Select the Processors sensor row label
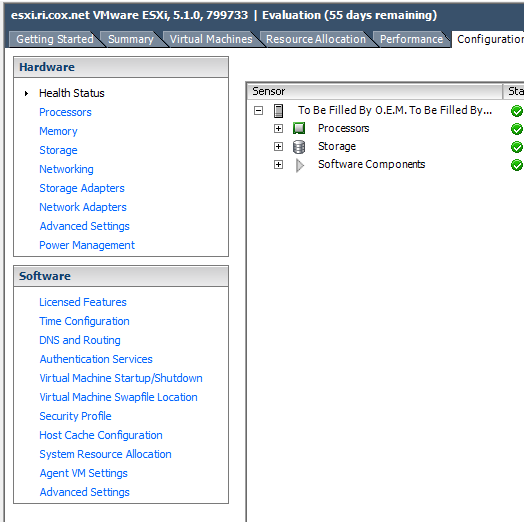The image size is (524, 522). tap(343, 129)
